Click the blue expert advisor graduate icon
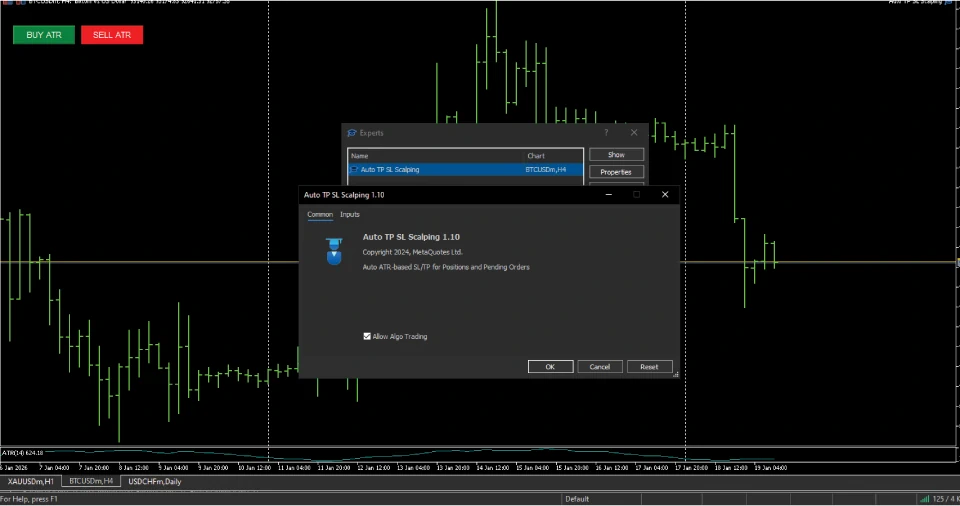Viewport: 960px width, 506px height. pos(334,251)
